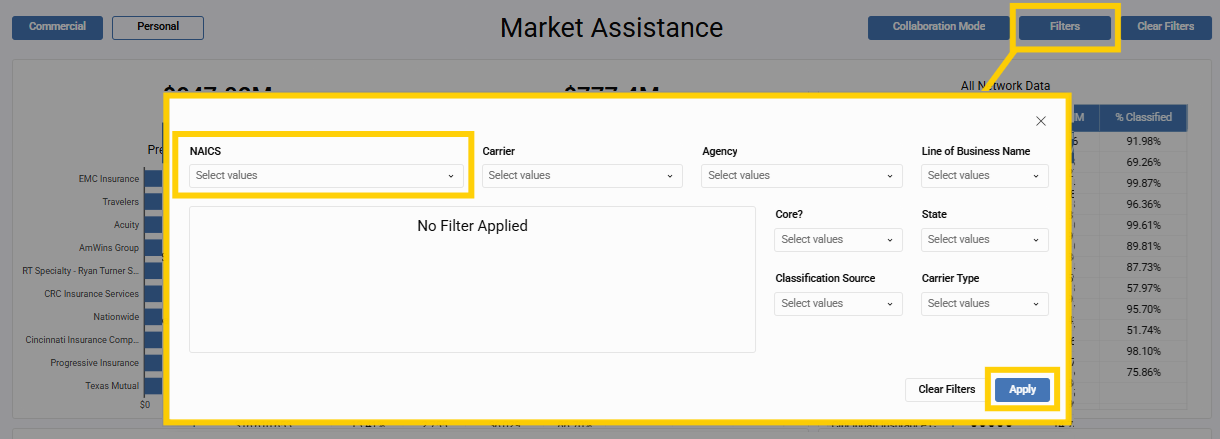Click the 96.36% classified value

coord(1143,204)
